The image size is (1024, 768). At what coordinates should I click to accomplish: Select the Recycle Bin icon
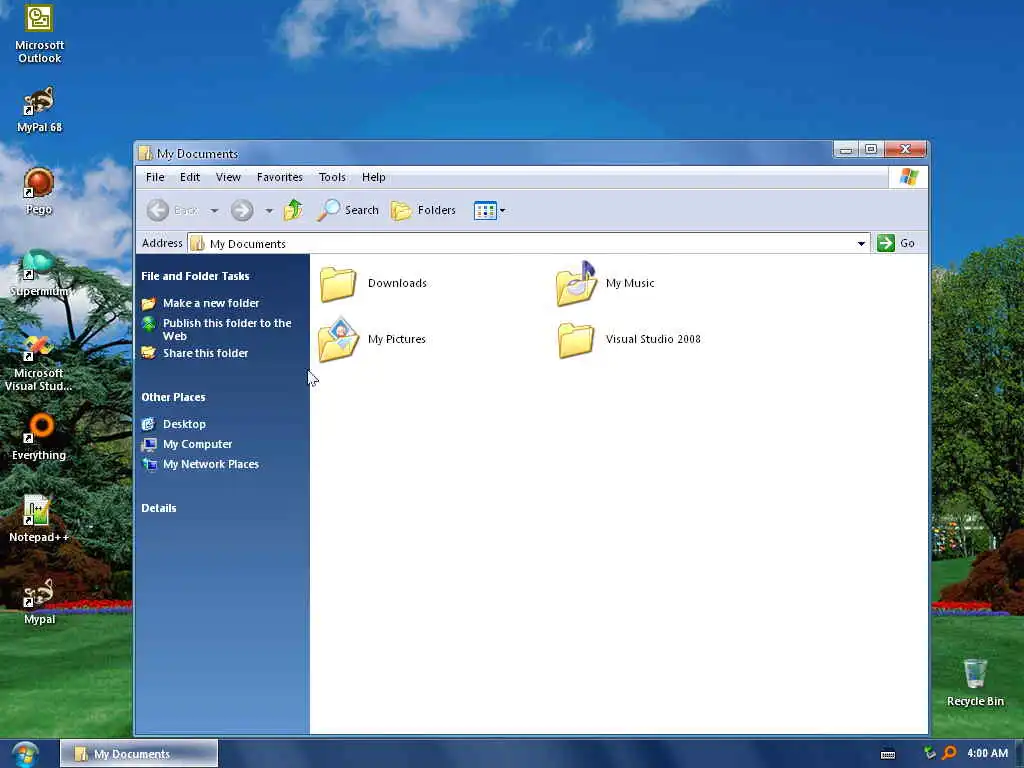(975, 683)
